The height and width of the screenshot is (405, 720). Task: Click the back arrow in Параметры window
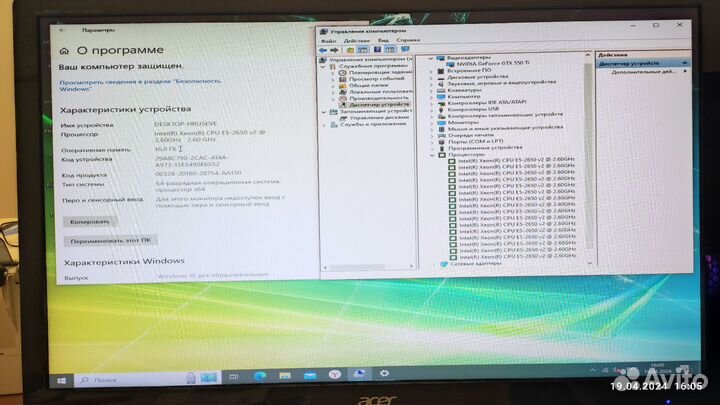click(x=63, y=30)
